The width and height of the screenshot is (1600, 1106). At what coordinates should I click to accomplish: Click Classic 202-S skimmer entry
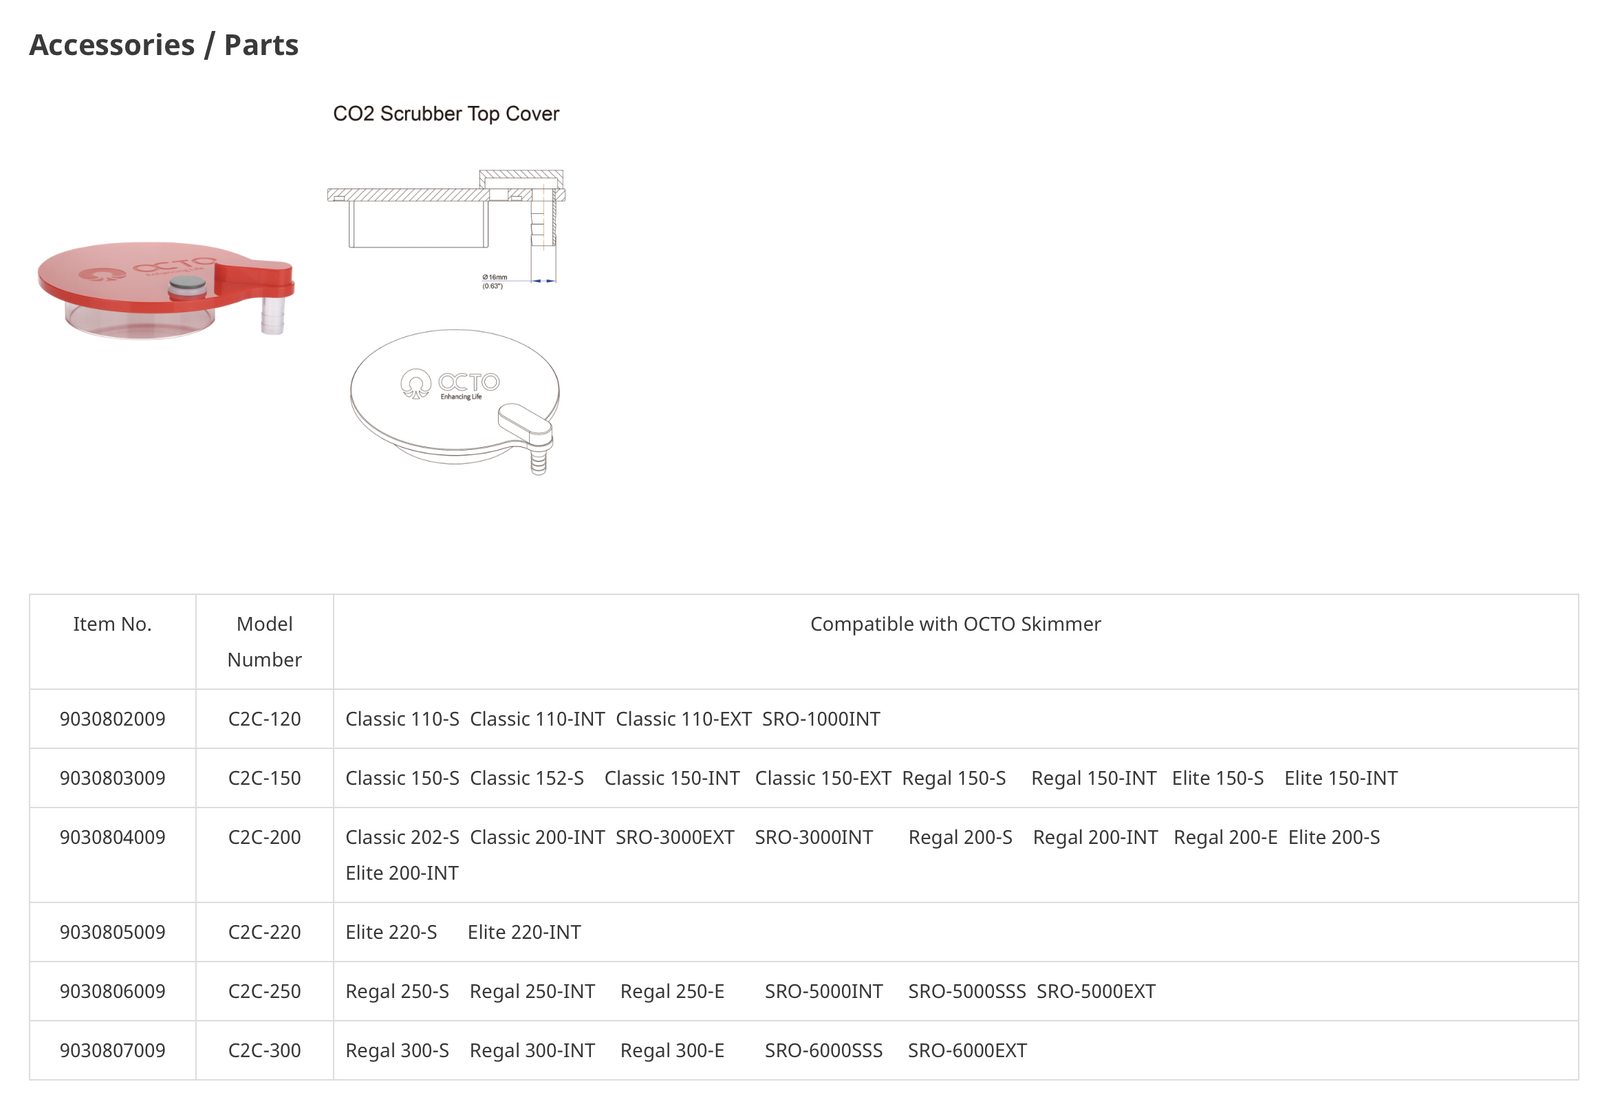tap(402, 837)
